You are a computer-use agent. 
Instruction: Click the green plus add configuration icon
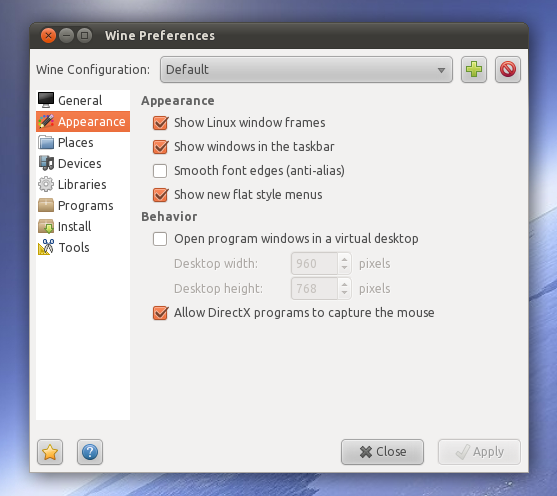click(474, 69)
